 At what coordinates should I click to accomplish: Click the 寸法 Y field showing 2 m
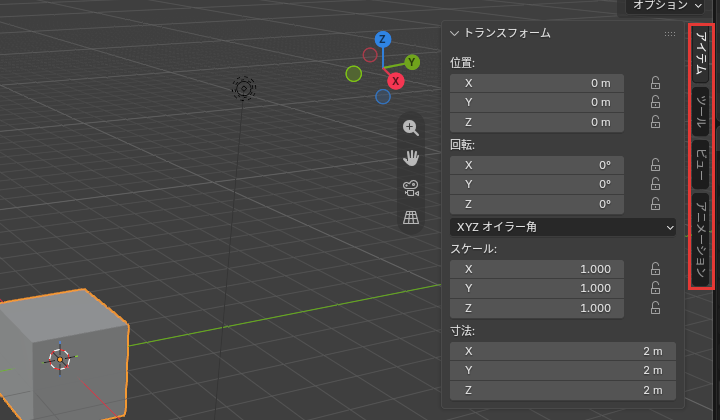point(562,370)
